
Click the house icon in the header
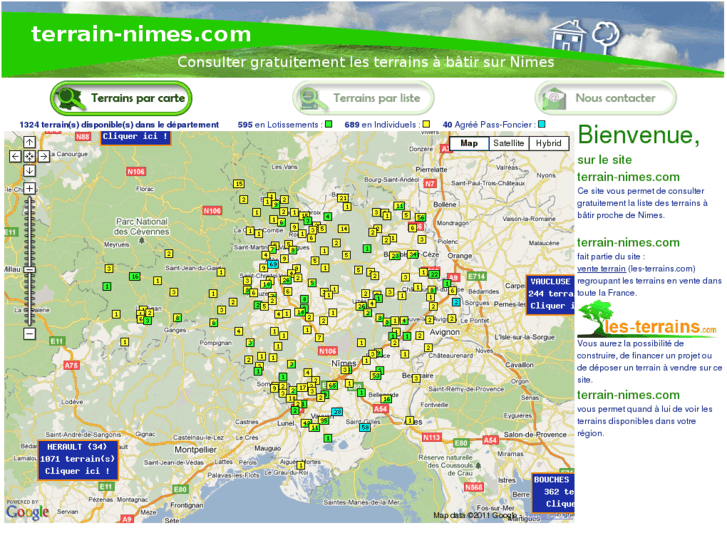pyautogui.click(x=568, y=36)
